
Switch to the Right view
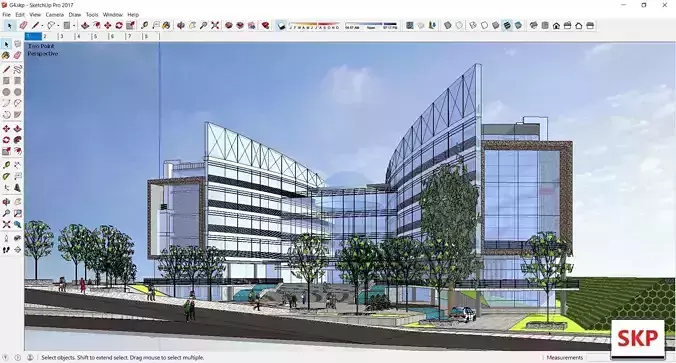[567, 25]
